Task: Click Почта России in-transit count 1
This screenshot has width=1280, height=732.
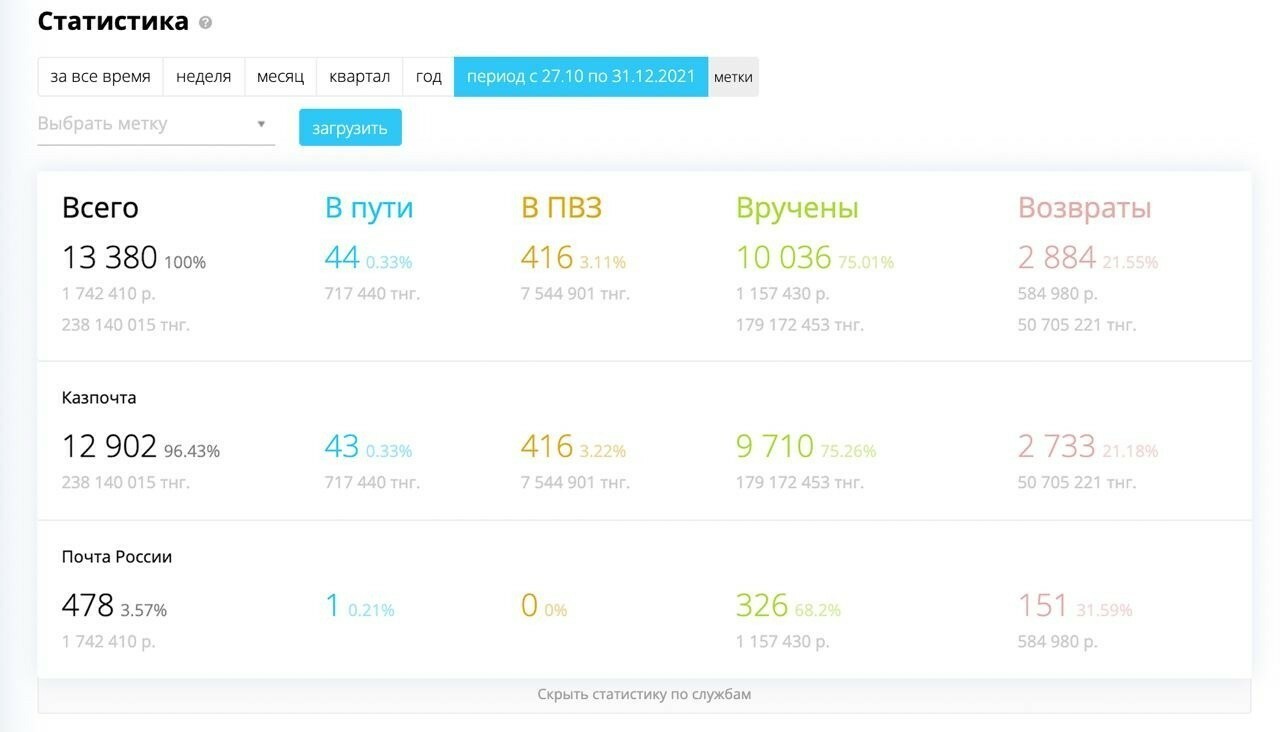Action: (x=333, y=605)
